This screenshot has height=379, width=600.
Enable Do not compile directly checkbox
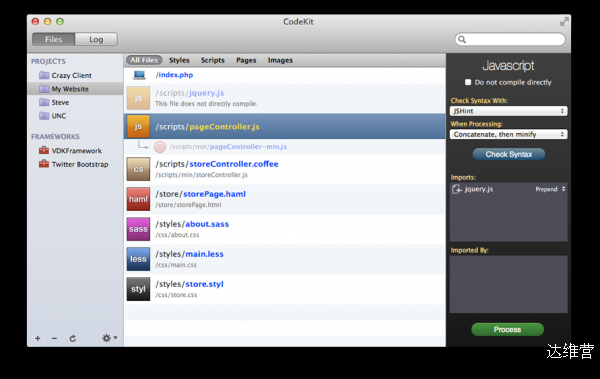pos(468,82)
